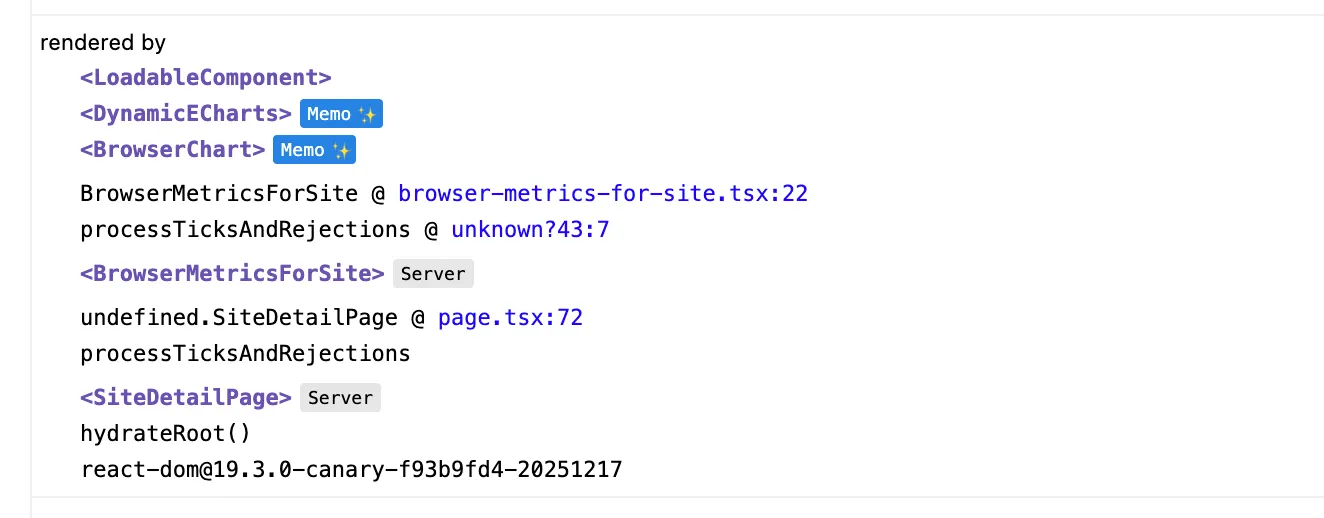The image size is (1324, 518).
Task: Click the Memo label next to DynamicECharts
Action: [329, 114]
